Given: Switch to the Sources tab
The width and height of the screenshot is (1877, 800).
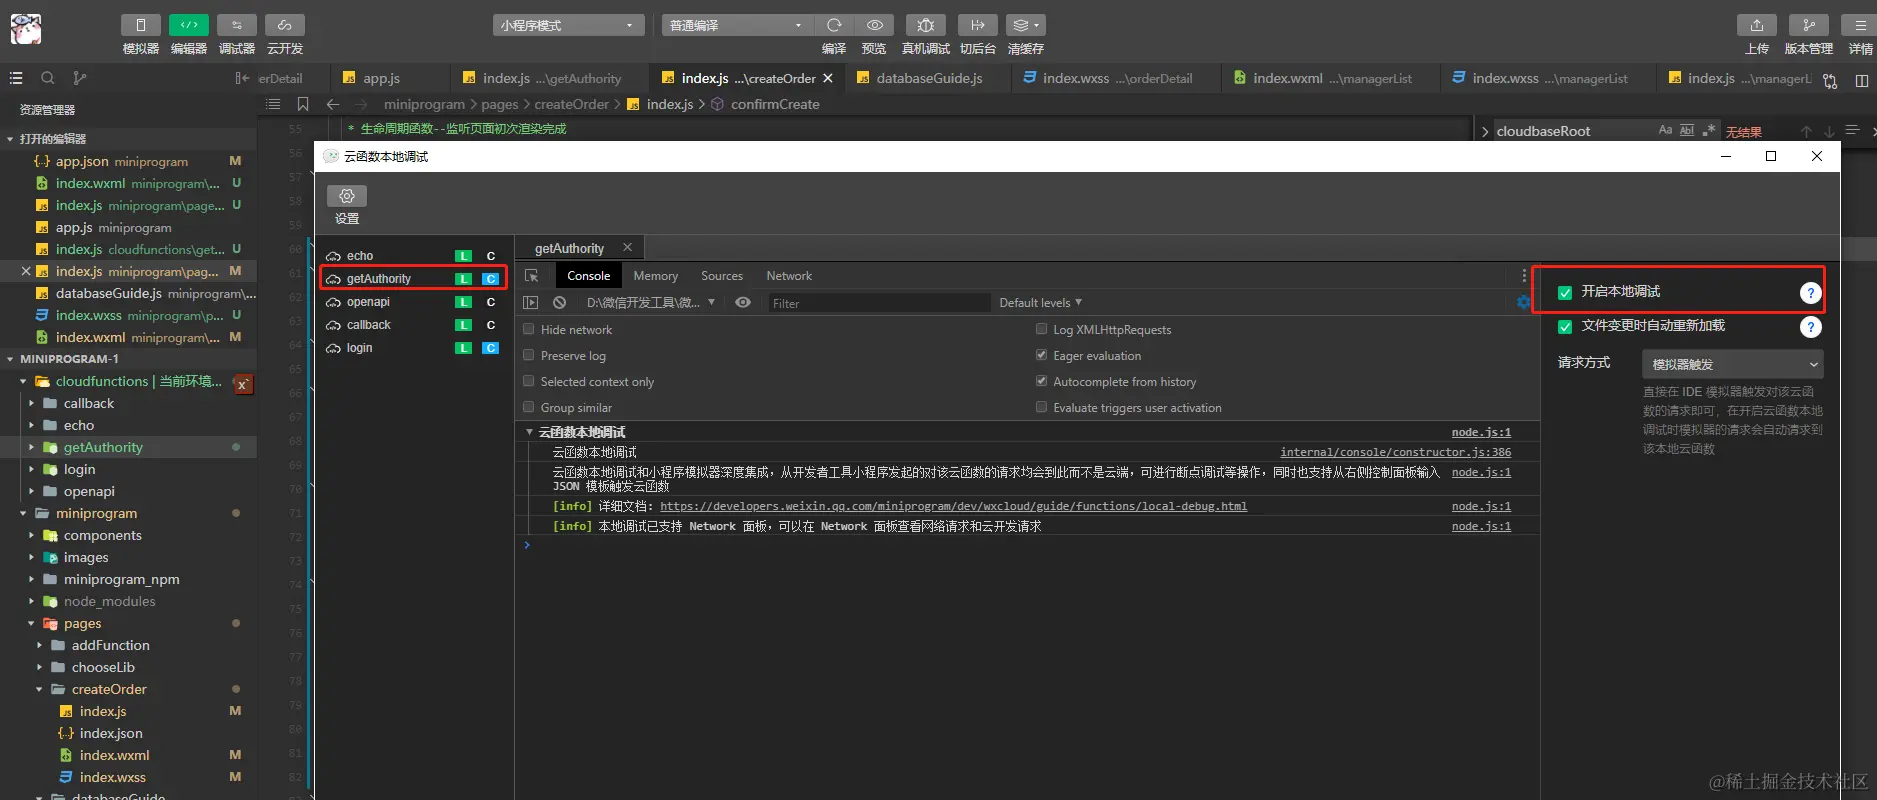Looking at the screenshot, I should point(721,276).
